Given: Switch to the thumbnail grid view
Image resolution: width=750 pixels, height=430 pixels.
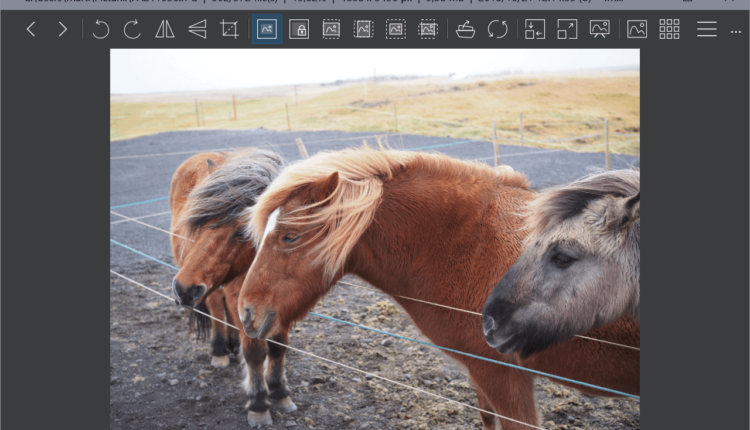Looking at the screenshot, I should tap(669, 30).
